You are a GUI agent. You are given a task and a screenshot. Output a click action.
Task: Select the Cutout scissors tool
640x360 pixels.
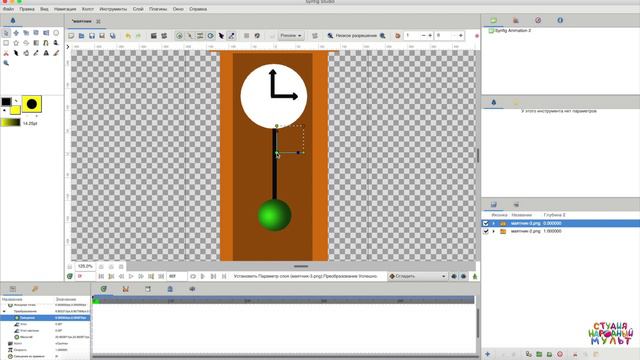point(6,53)
